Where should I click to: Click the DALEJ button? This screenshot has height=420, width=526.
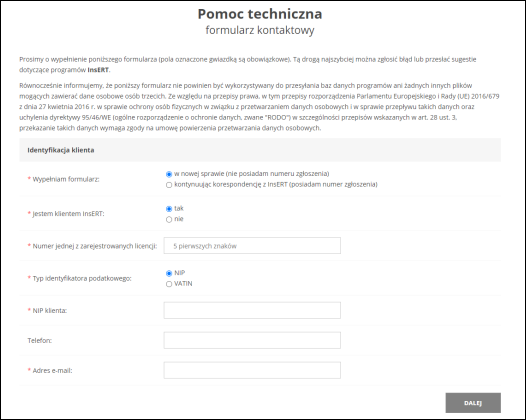(473, 403)
